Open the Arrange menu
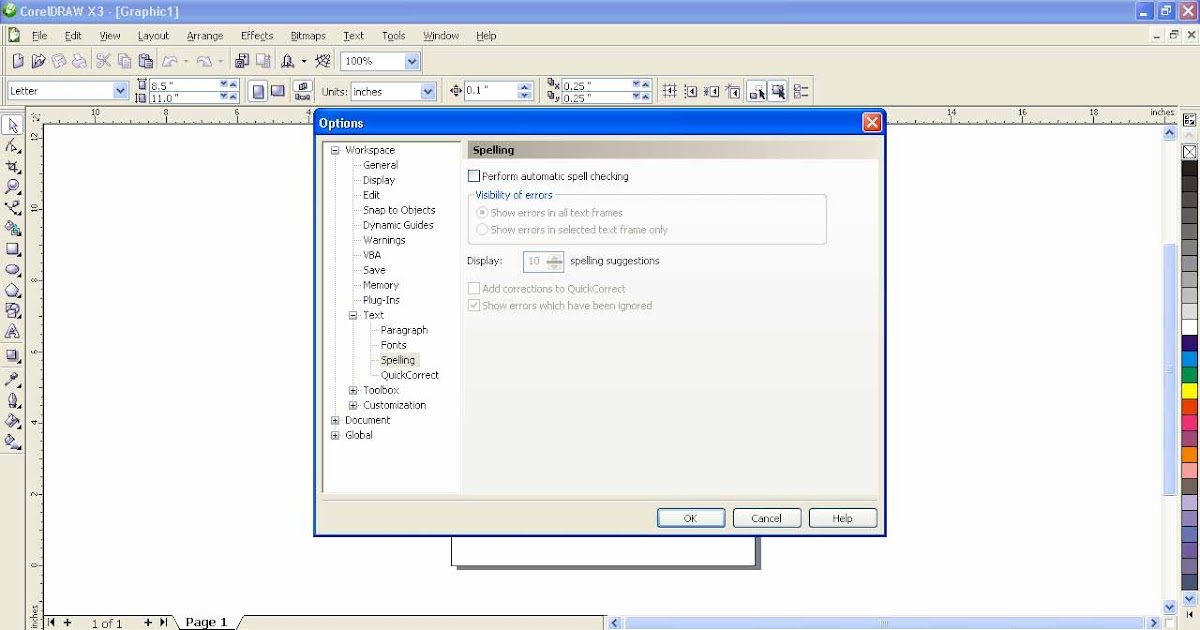This screenshot has height=630, width=1200. [x=205, y=35]
